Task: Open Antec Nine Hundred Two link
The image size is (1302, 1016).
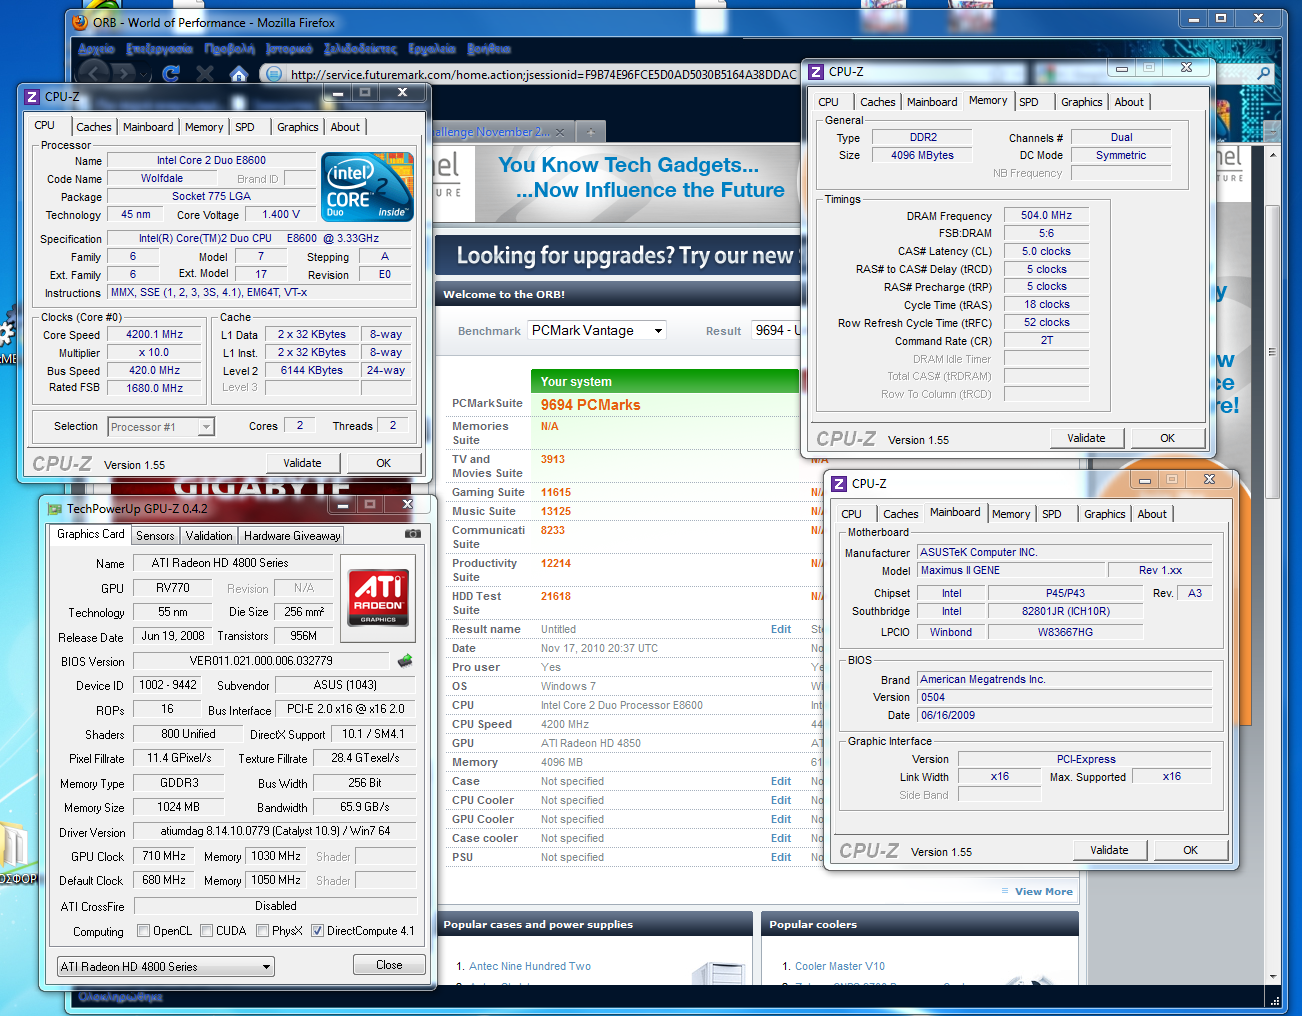Action: click(530, 966)
